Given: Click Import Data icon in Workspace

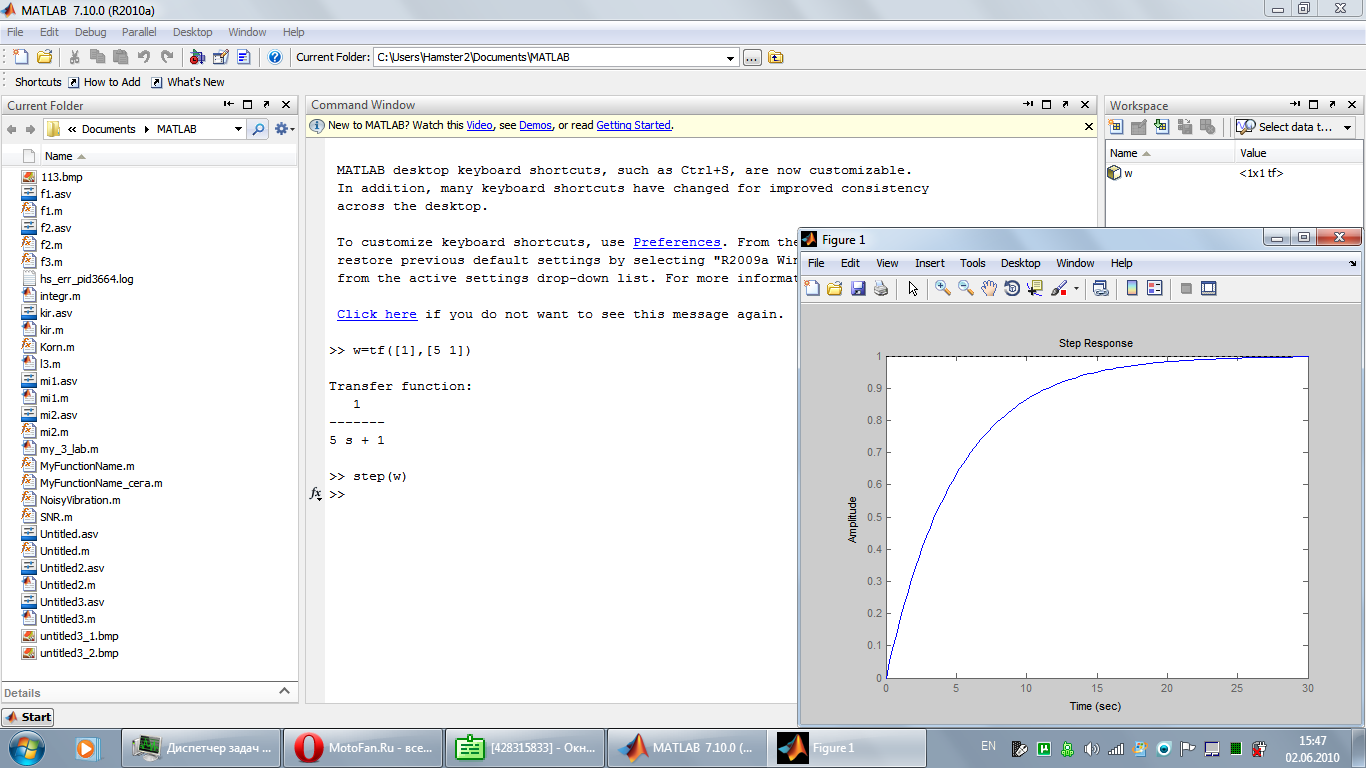Looking at the screenshot, I should pos(1161,127).
